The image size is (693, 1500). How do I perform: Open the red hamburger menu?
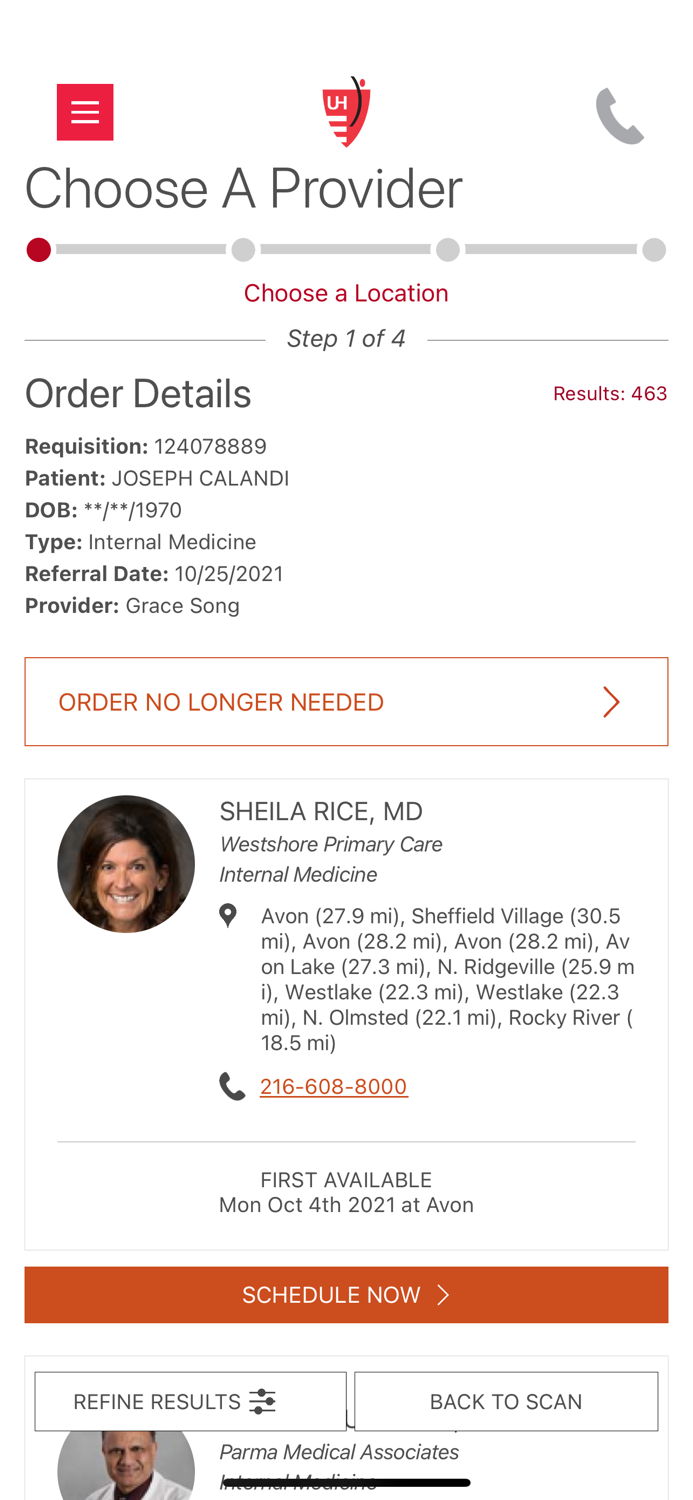(x=85, y=112)
